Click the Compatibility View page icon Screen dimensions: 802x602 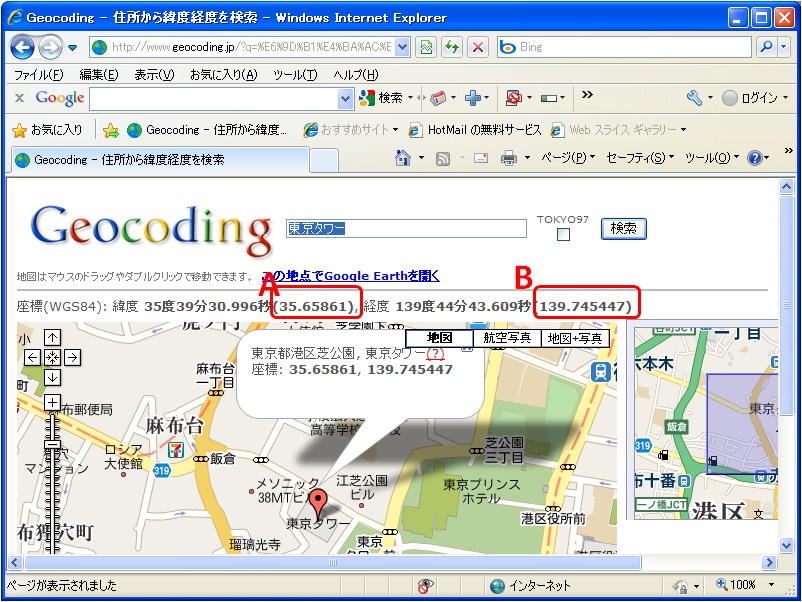pyautogui.click(x=426, y=47)
